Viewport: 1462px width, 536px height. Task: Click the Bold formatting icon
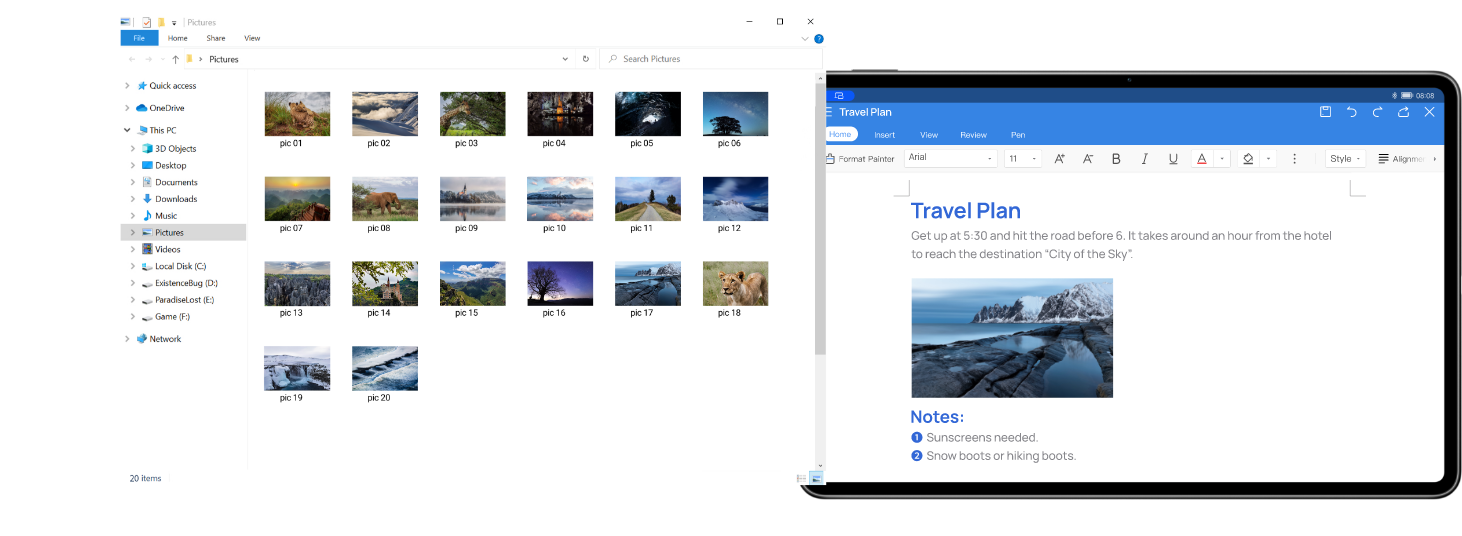tap(1116, 159)
